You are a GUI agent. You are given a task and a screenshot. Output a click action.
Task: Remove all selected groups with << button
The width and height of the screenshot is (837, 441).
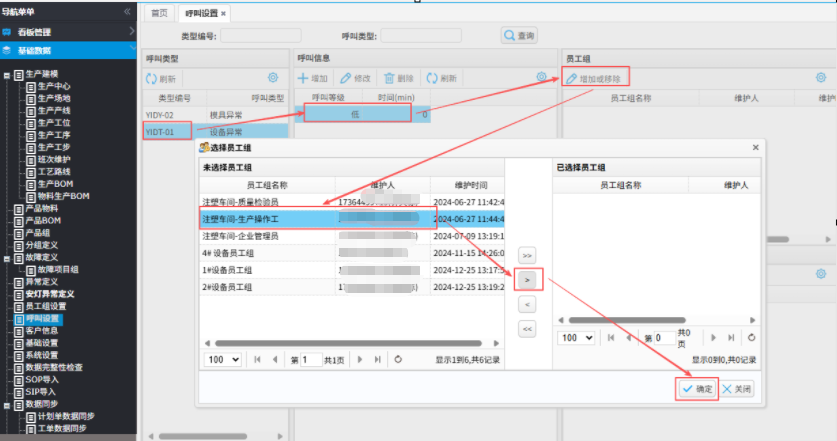(x=527, y=328)
